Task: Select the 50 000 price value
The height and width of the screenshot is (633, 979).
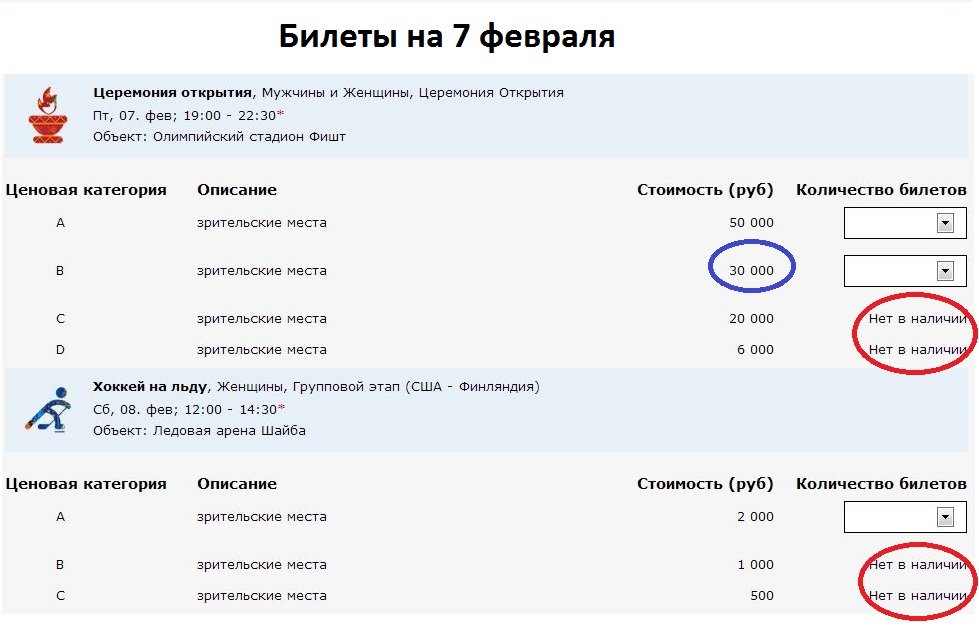Action: point(751,223)
